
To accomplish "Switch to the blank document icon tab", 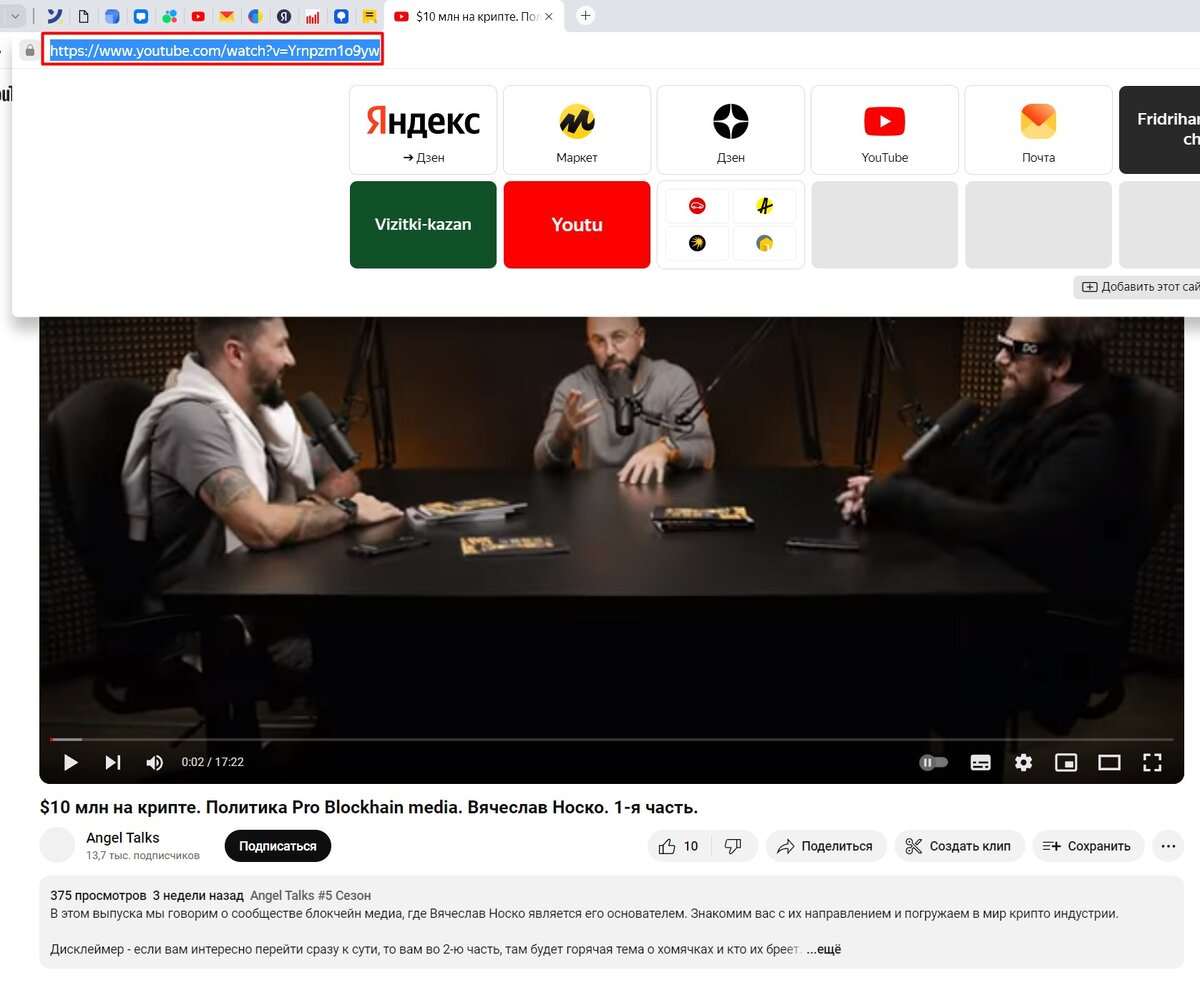I will [84, 16].
